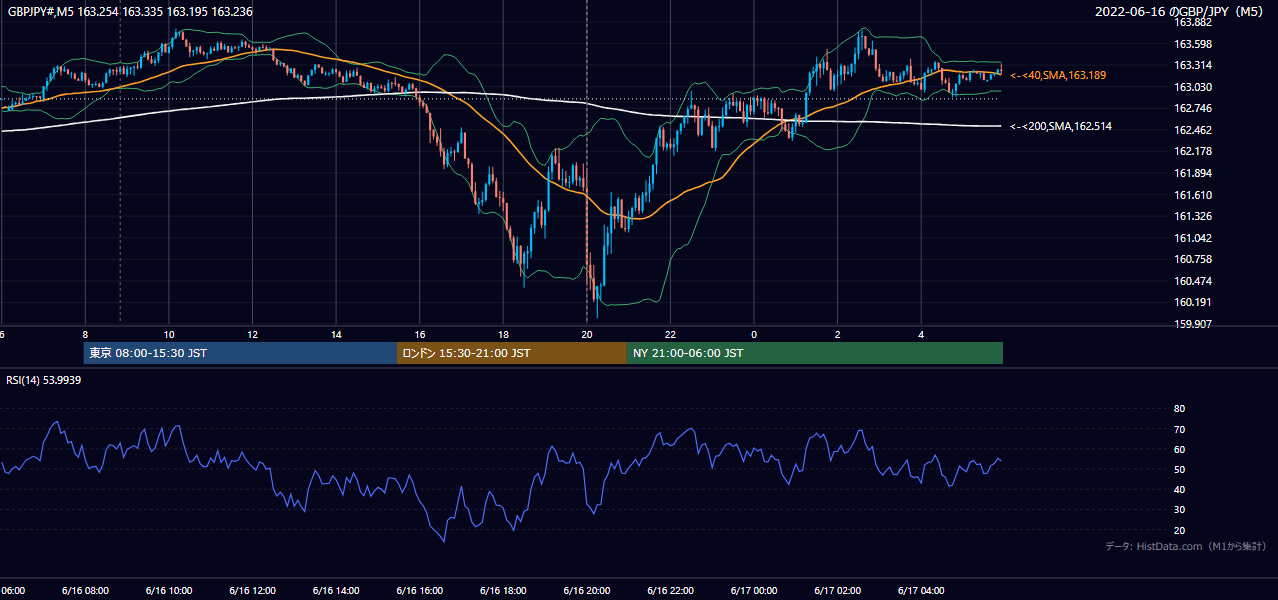The height and width of the screenshot is (600, 1278).
Task: Click price axis value 161.042
Action: (1192, 238)
